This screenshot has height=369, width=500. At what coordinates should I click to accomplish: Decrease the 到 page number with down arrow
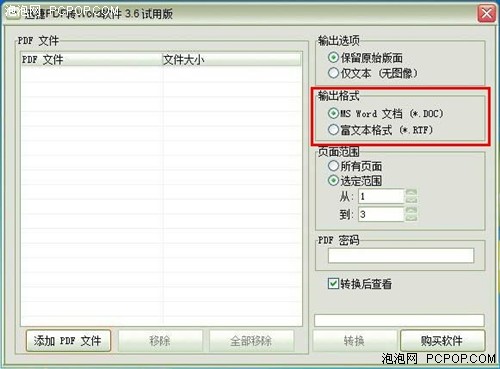tap(411, 218)
